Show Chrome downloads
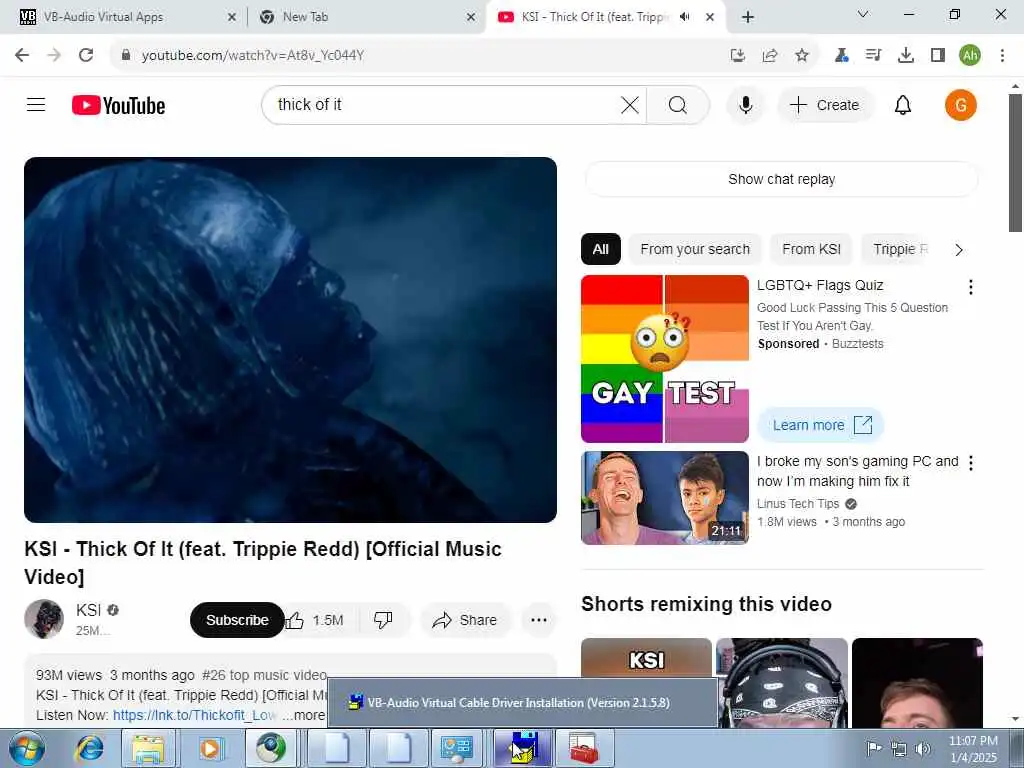 [x=905, y=55]
